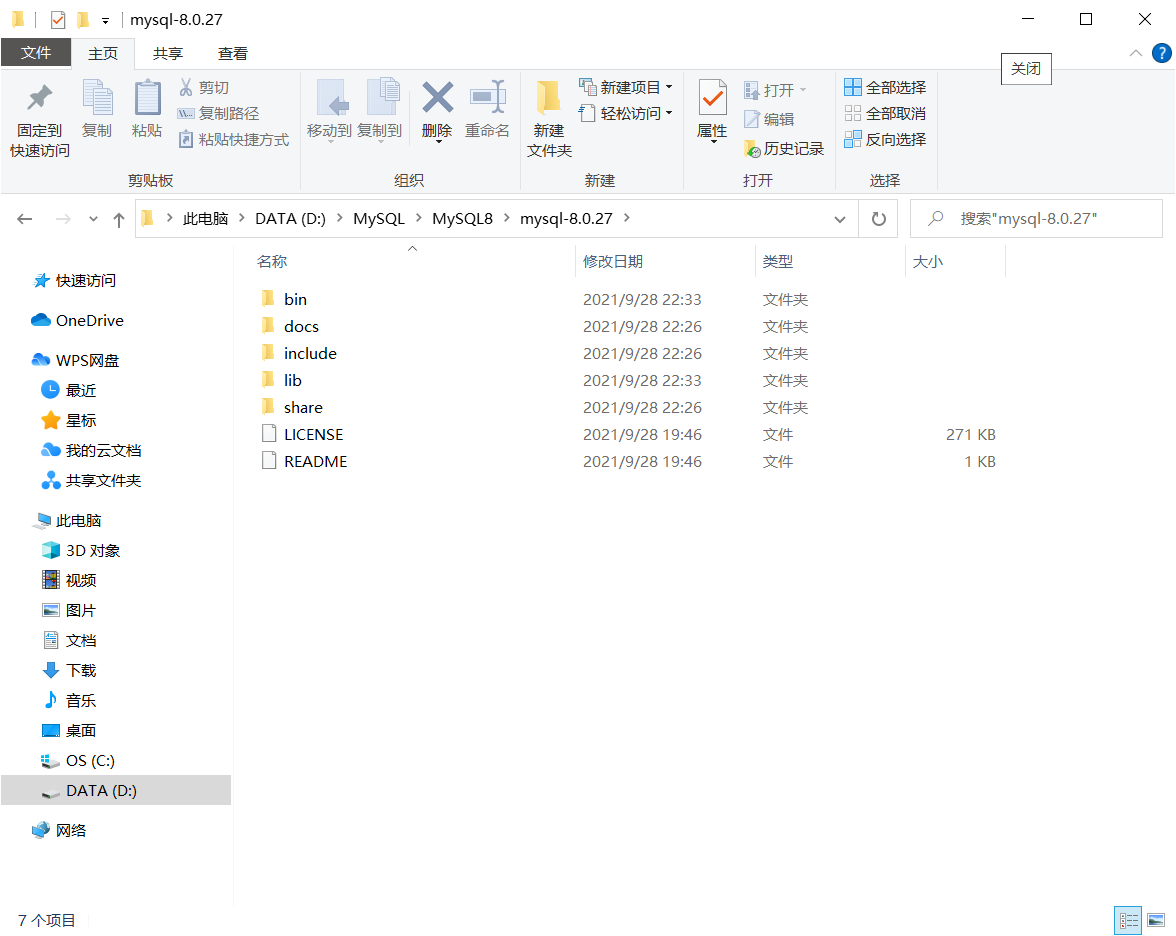Click DATA (D:) in the address breadcrumb
Screen dimensions: 1176x936
pos(290,218)
